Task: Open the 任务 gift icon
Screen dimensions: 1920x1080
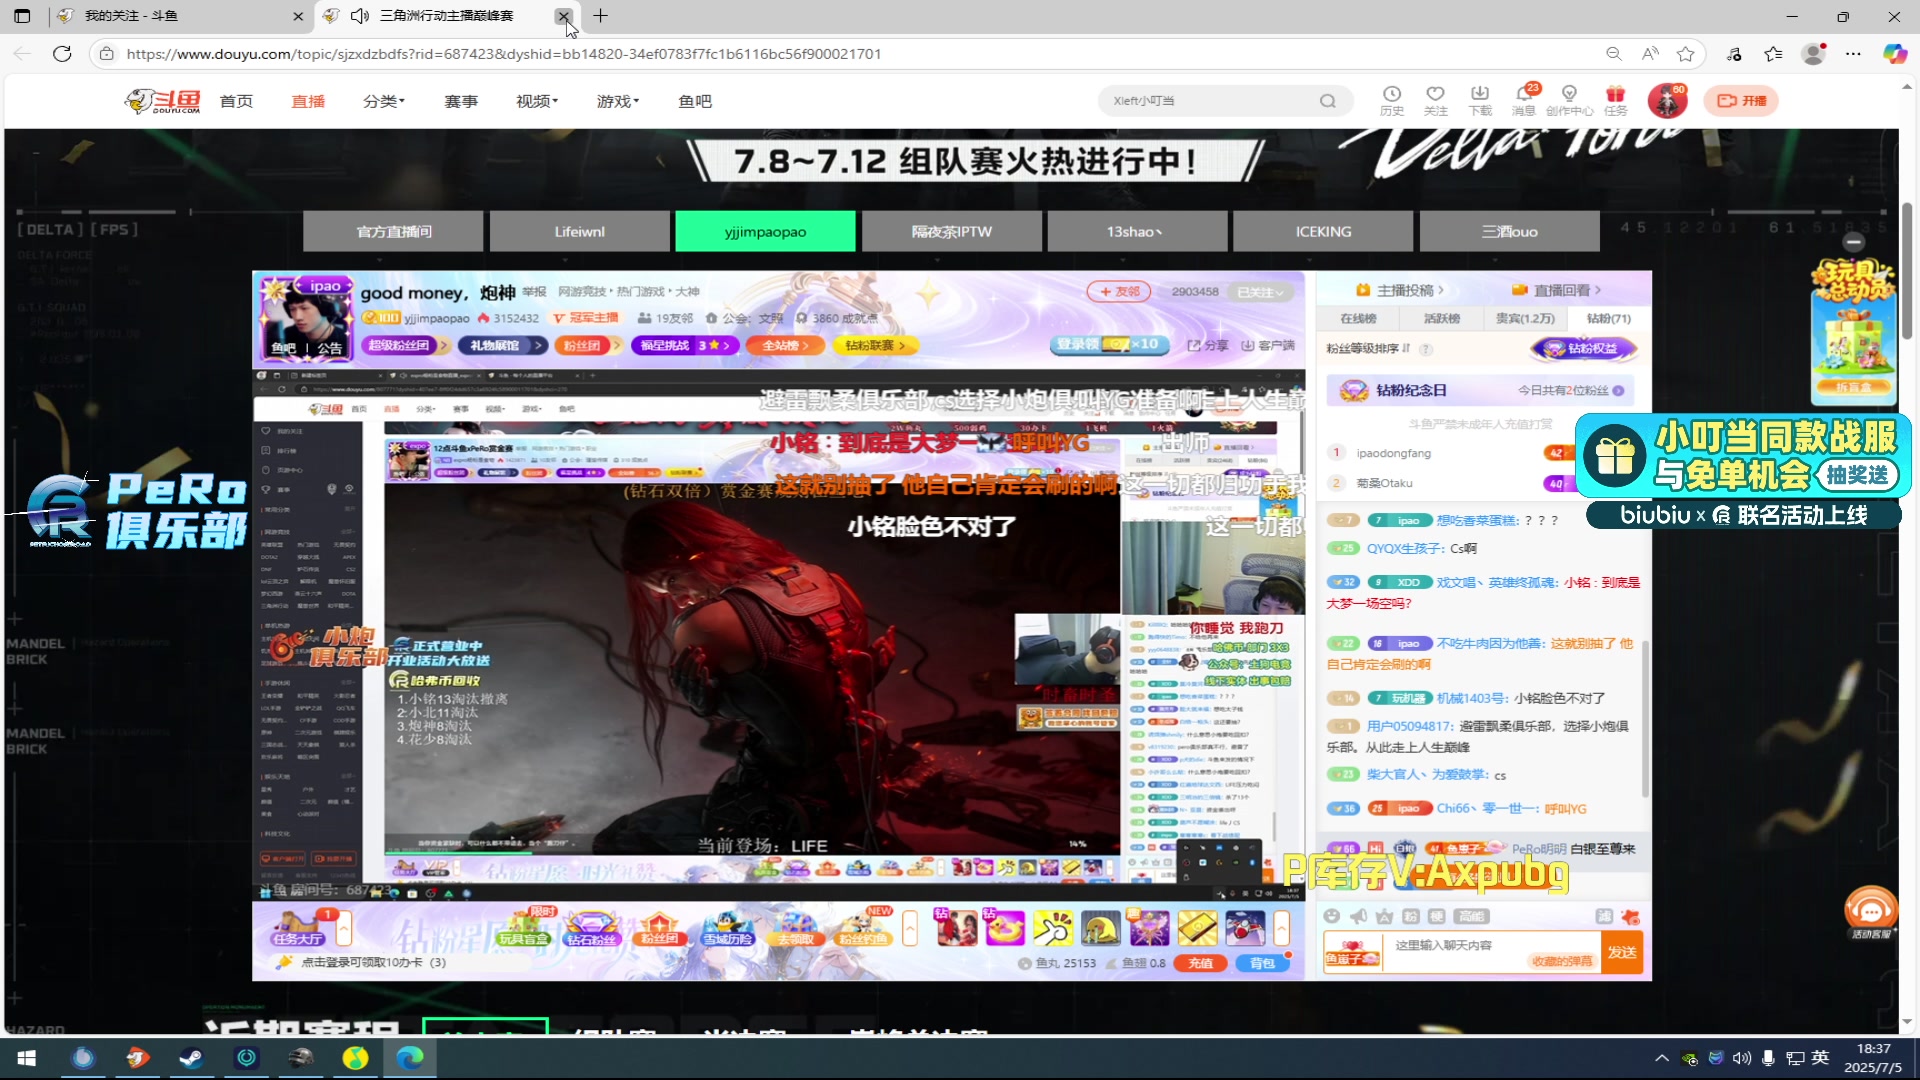Action: pos(1616,100)
